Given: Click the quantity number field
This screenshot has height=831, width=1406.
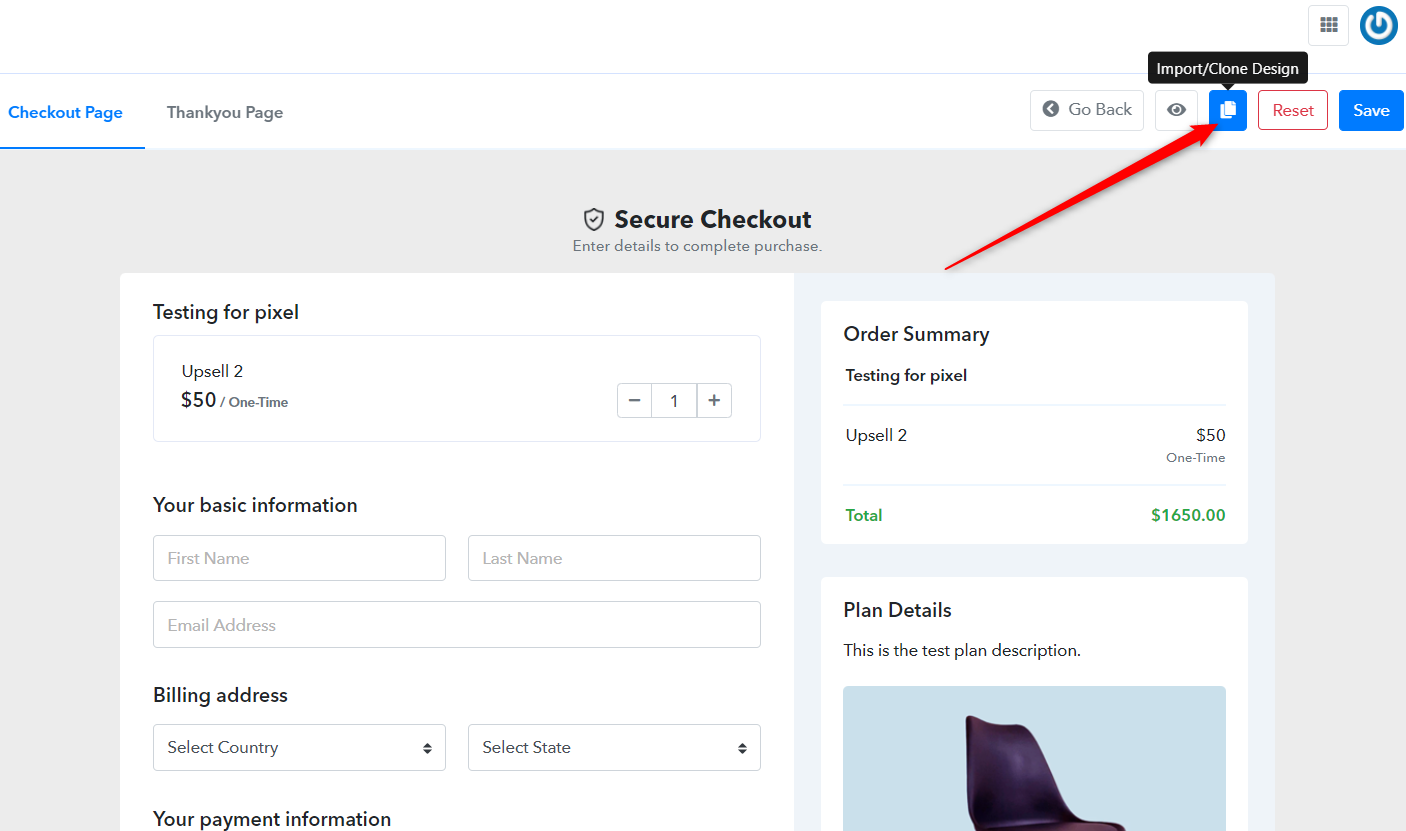Looking at the screenshot, I should coord(674,401).
